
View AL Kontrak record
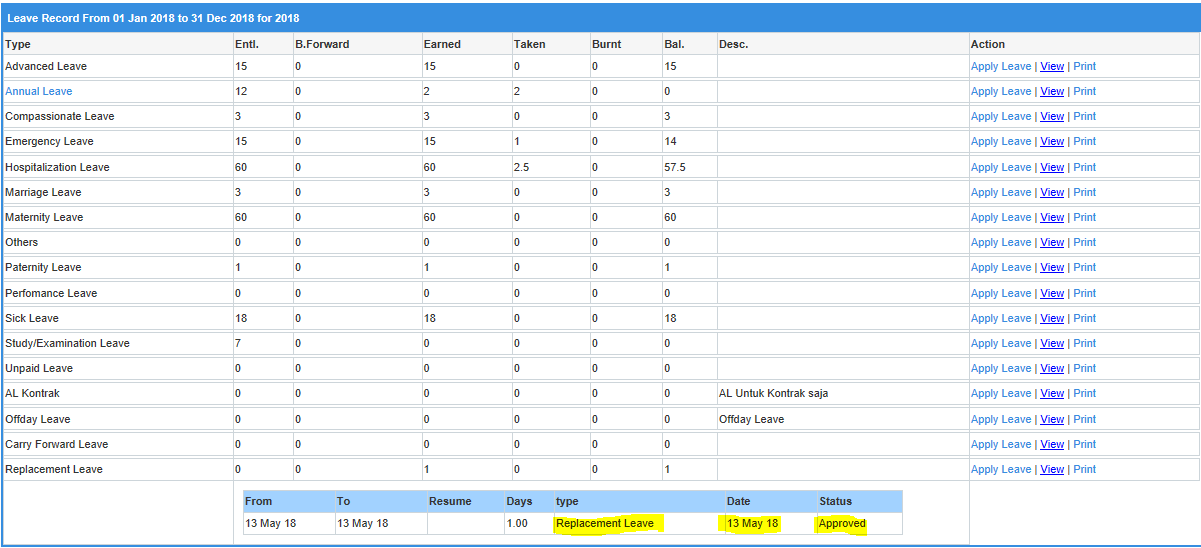[x=1052, y=393]
